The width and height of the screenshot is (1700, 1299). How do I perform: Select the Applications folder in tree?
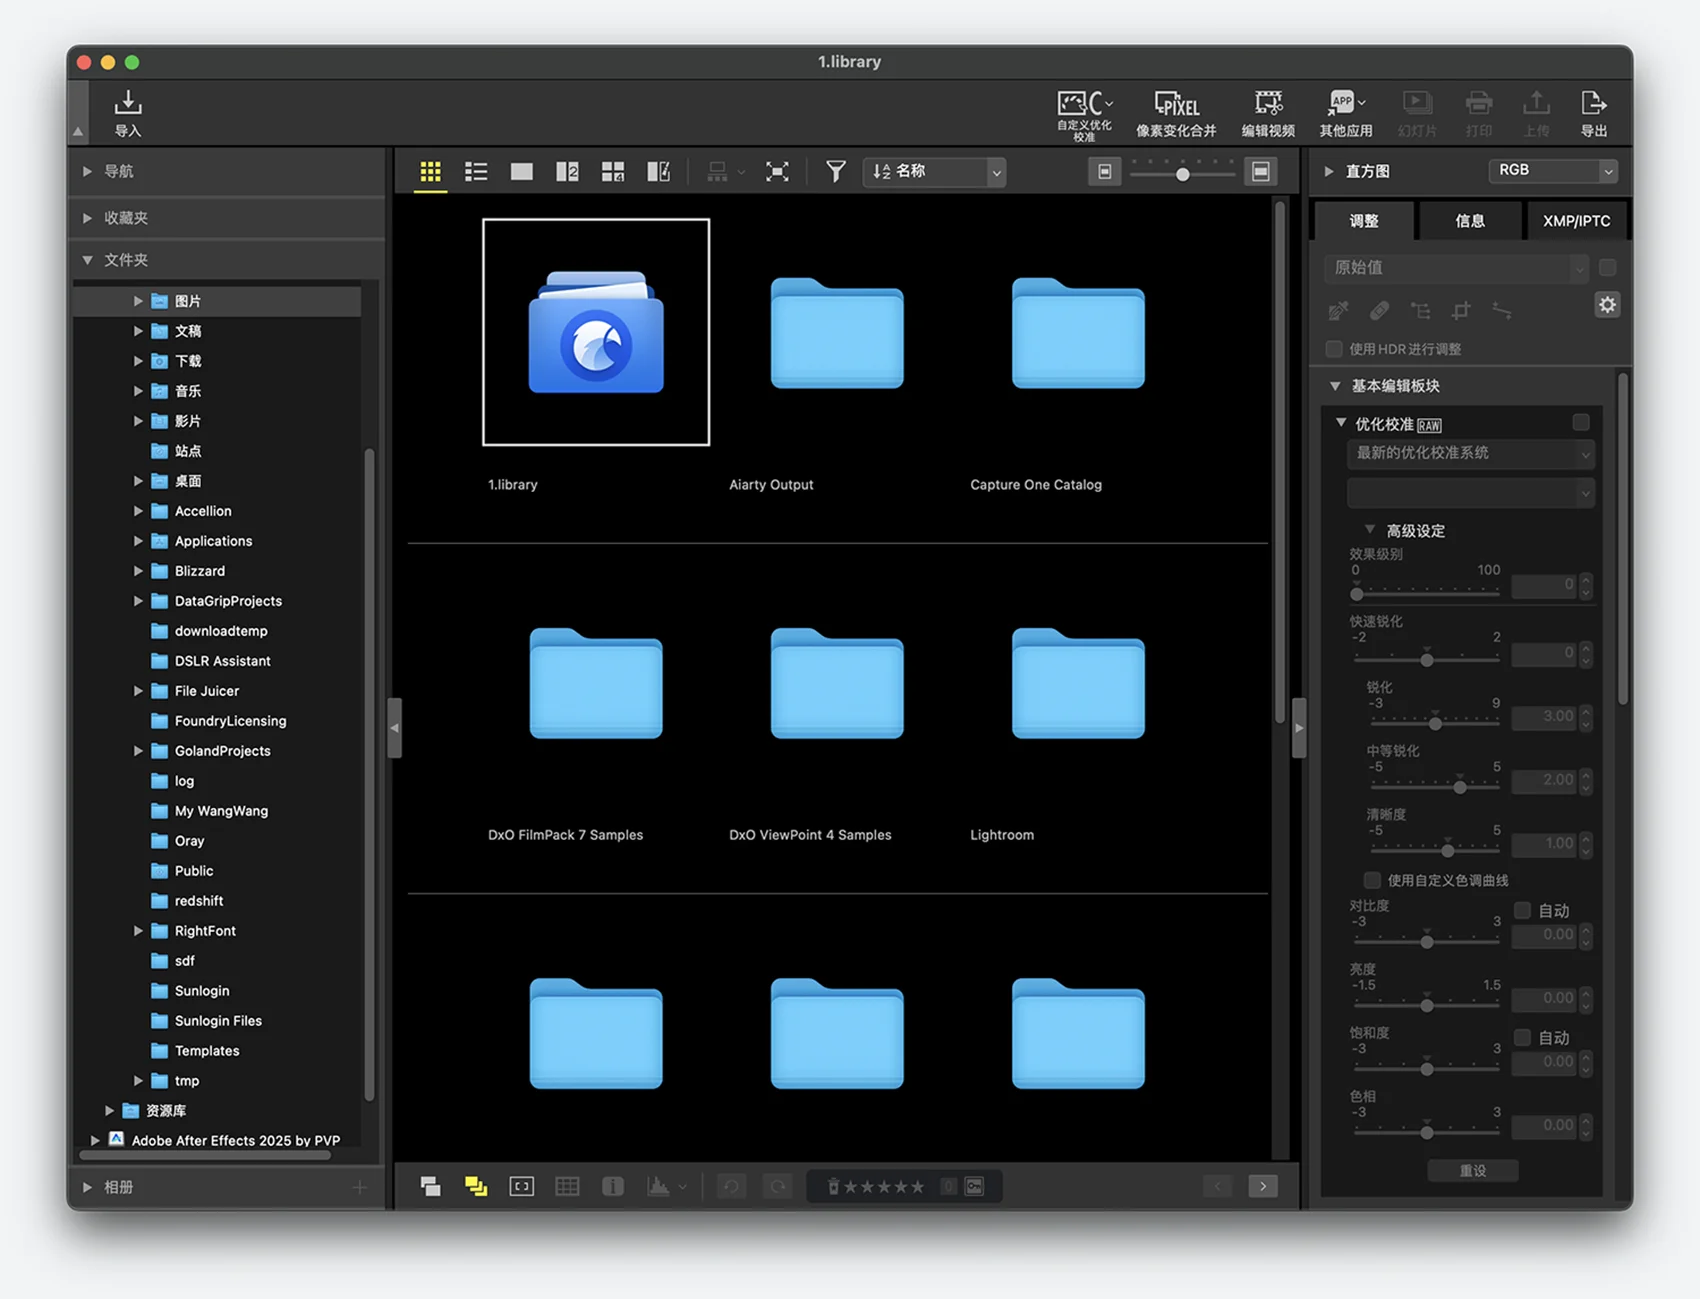213,541
